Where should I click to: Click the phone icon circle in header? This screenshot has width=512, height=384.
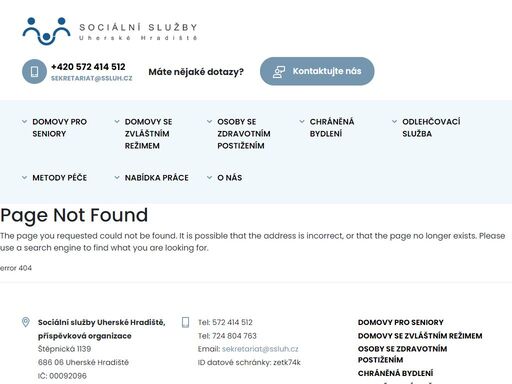pos(34,72)
